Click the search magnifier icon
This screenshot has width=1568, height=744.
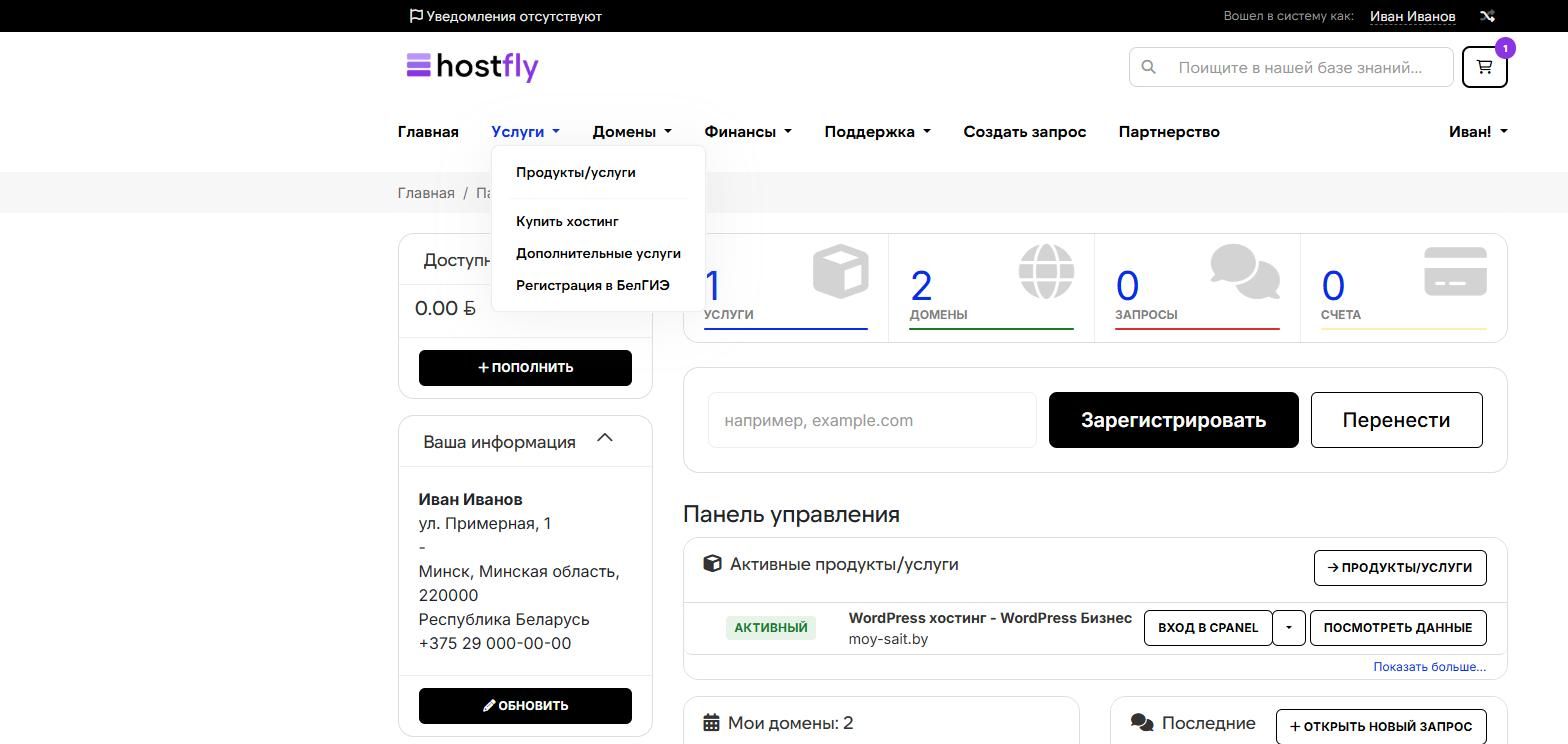pyautogui.click(x=1148, y=67)
